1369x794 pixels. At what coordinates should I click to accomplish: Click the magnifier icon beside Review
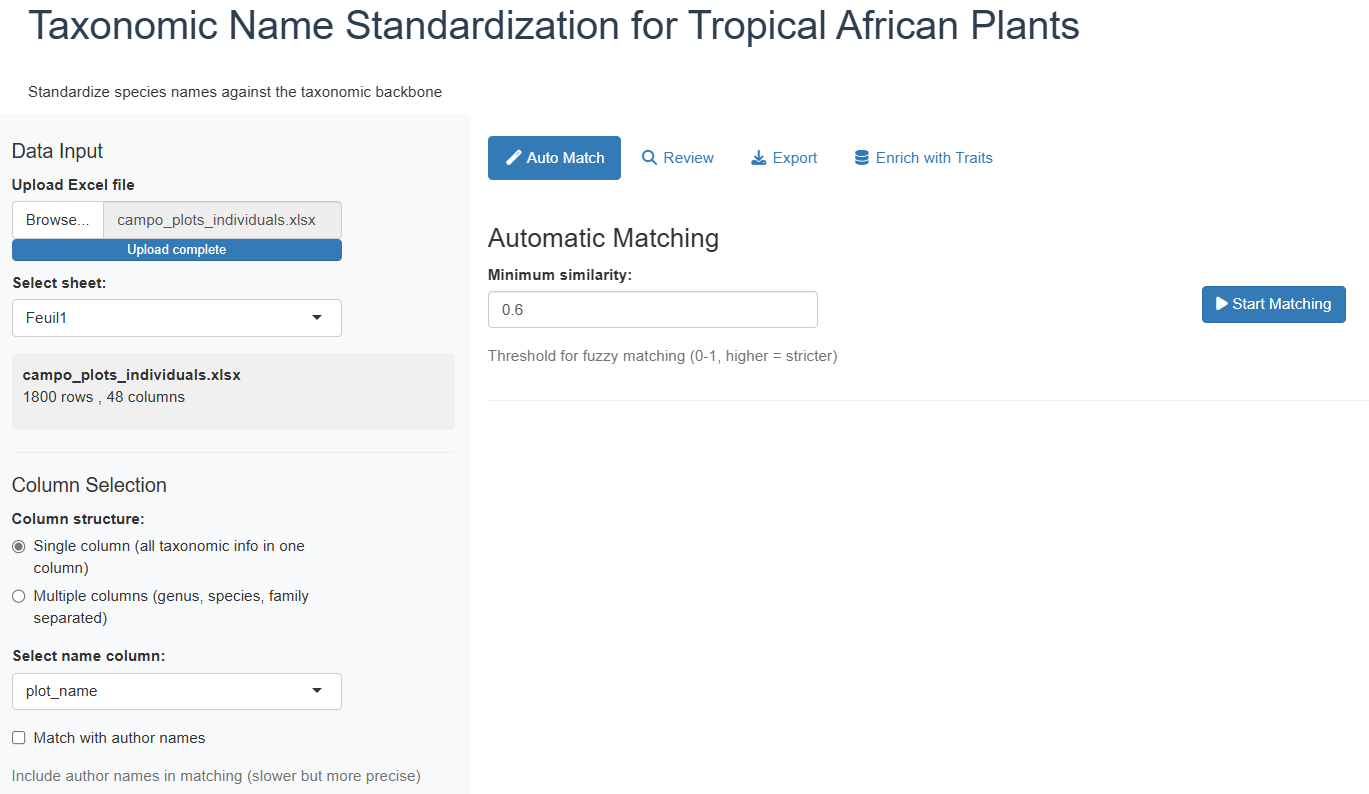click(649, 158)
